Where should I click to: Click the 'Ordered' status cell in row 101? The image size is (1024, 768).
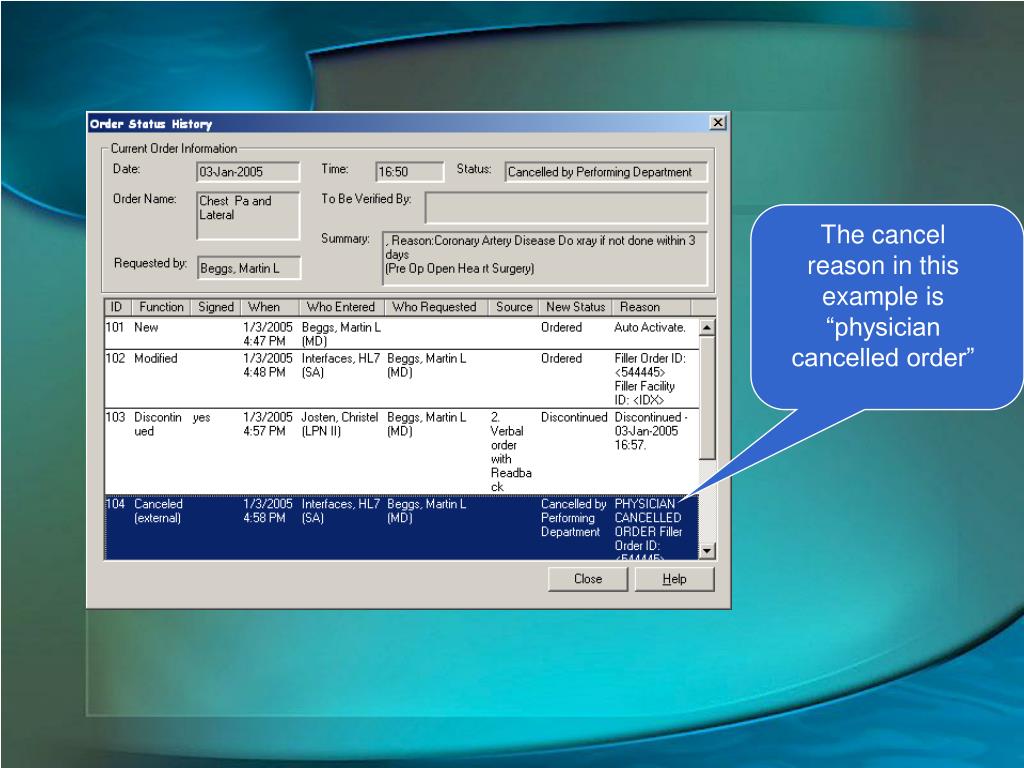click(561, 327)
